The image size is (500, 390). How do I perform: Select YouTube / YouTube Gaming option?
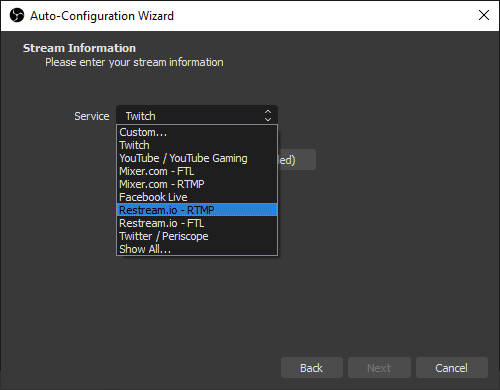[x=197, y=158]
